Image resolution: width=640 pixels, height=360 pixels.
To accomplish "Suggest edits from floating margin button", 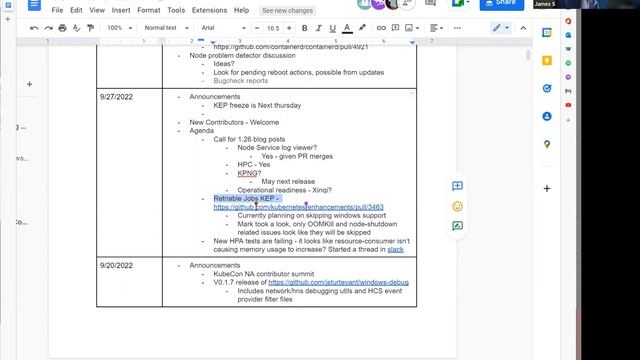I will pyautogui.click(x=457, y=226).
